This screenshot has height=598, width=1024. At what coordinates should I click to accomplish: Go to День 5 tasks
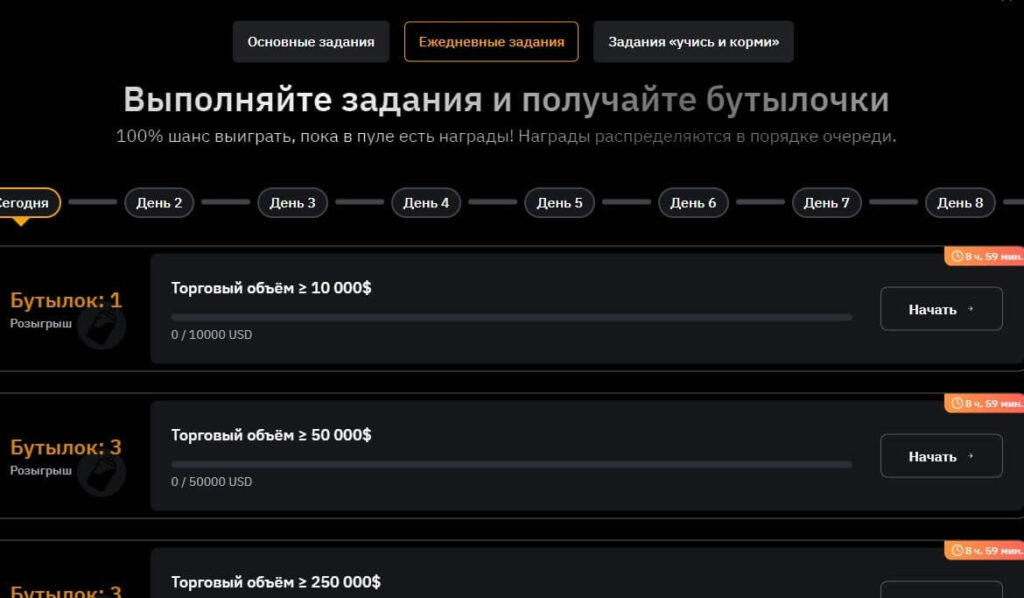(x=559, y=203)
